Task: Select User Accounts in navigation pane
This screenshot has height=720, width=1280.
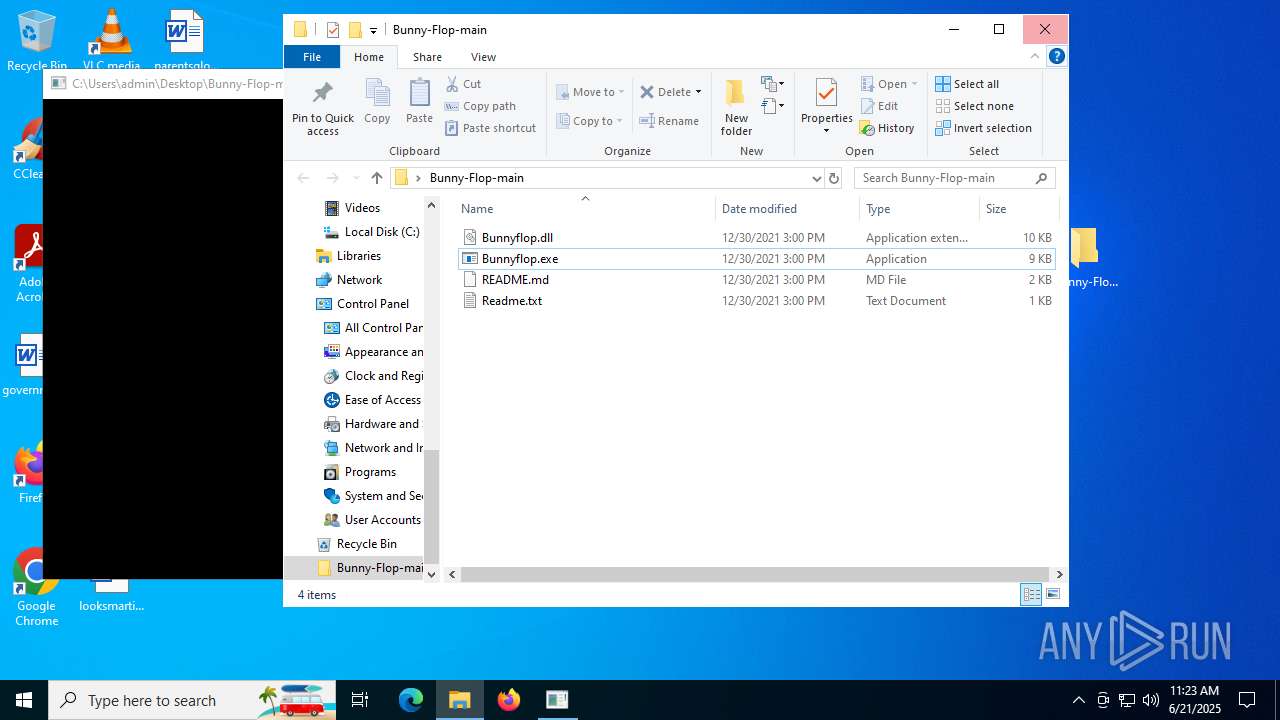Action: 372,520
